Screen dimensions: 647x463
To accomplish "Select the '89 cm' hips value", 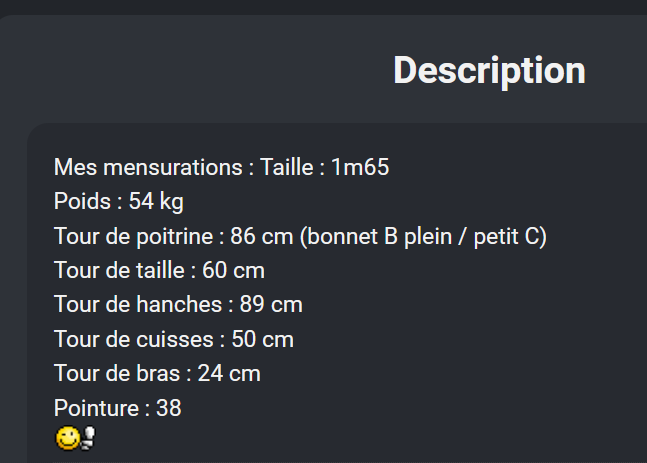I will point(271,305).
